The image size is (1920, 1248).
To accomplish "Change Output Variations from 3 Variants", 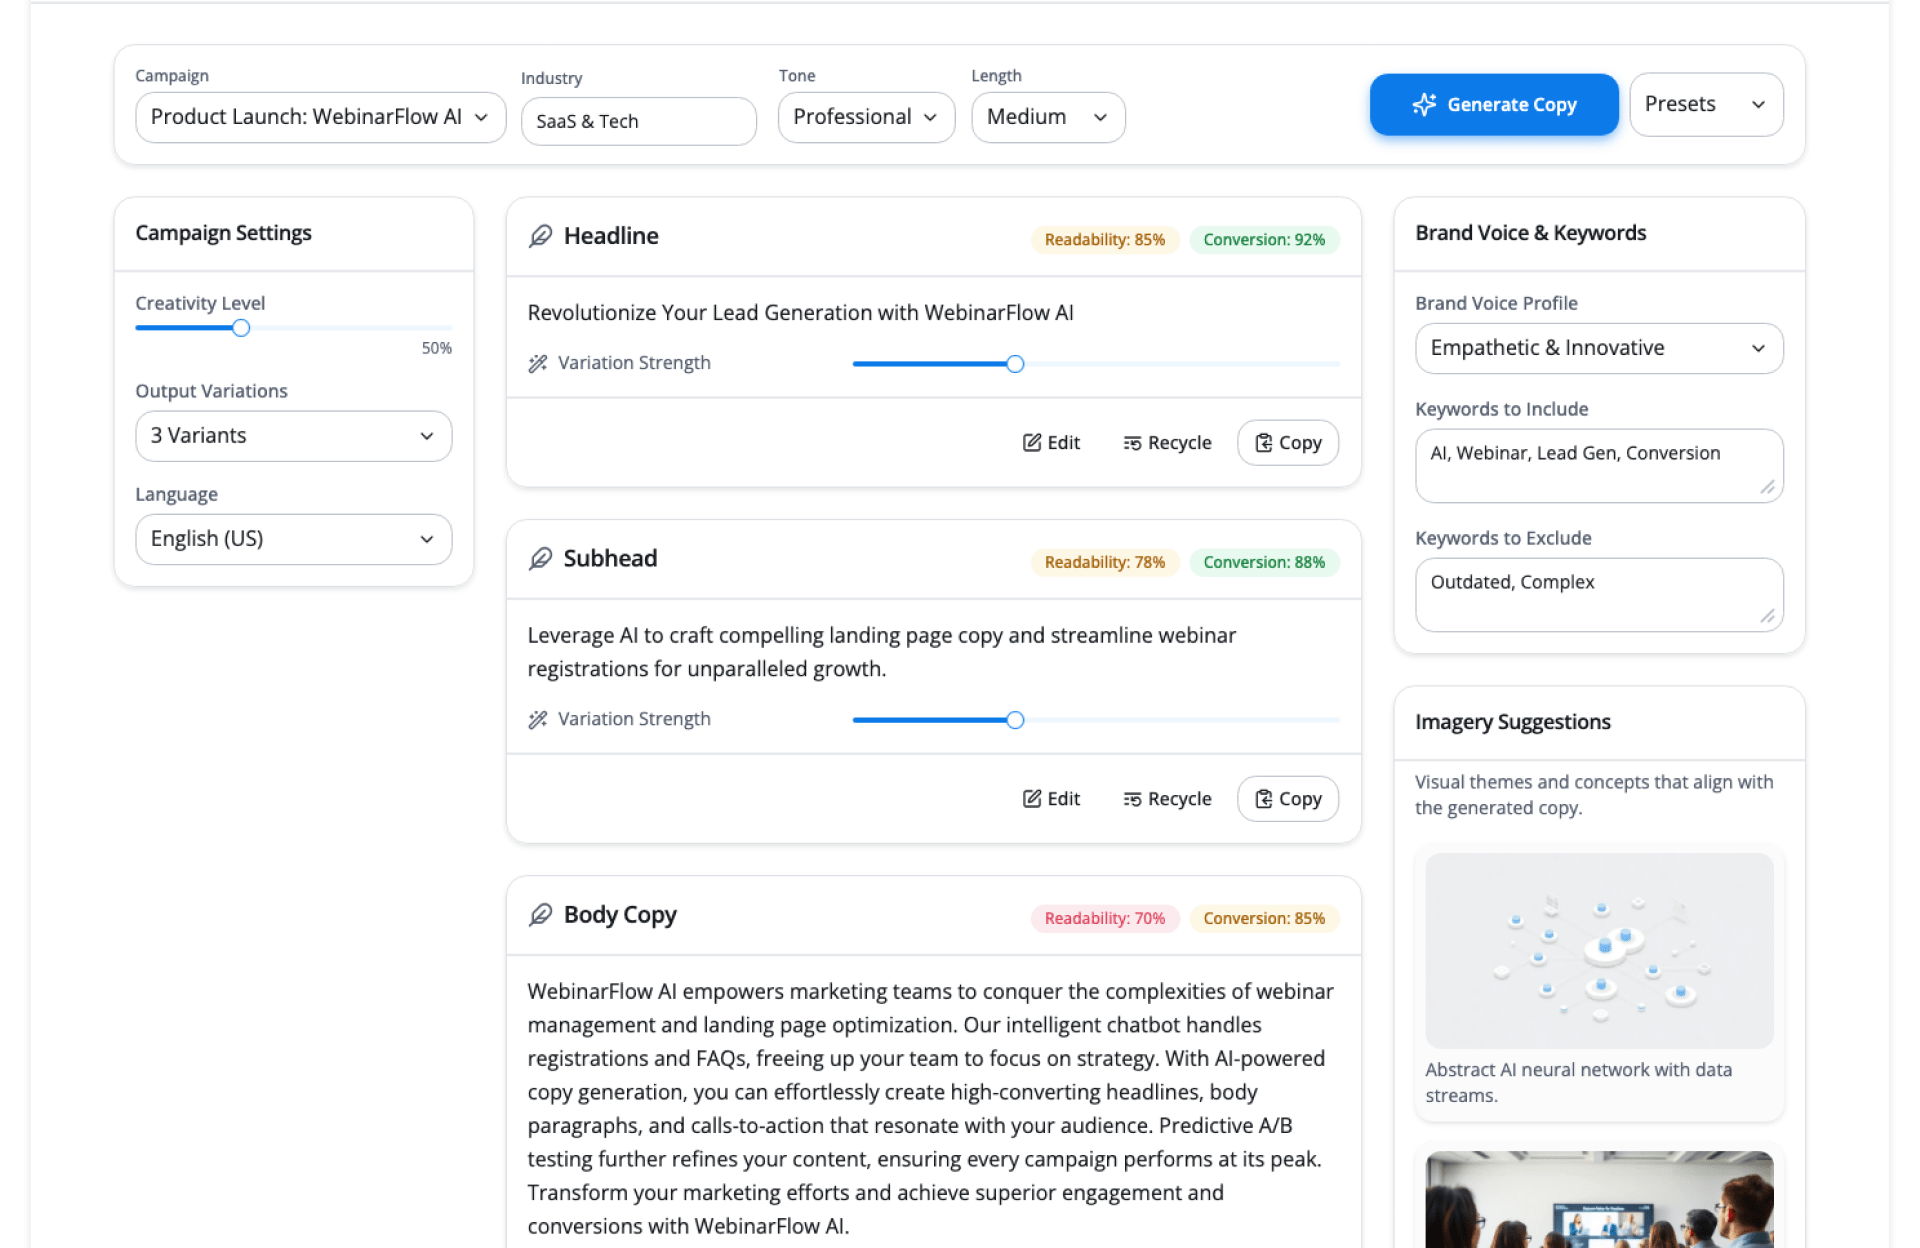I will point(293,436).
